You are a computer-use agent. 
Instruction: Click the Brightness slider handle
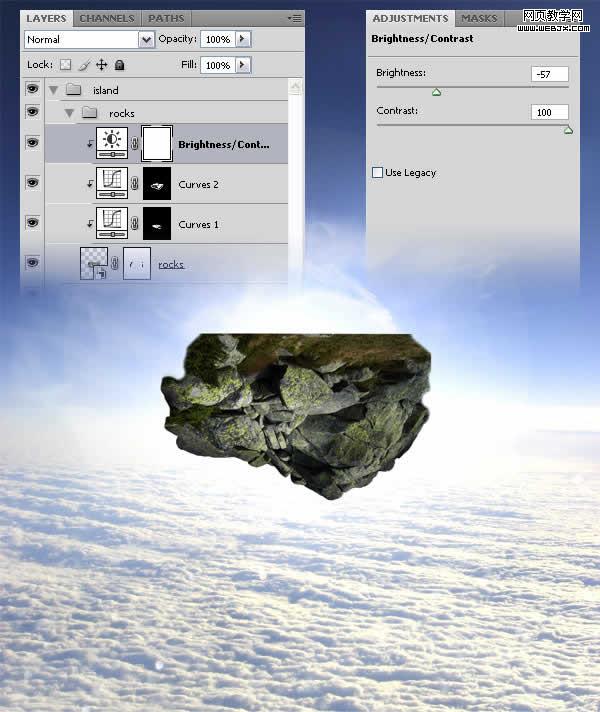436,93
